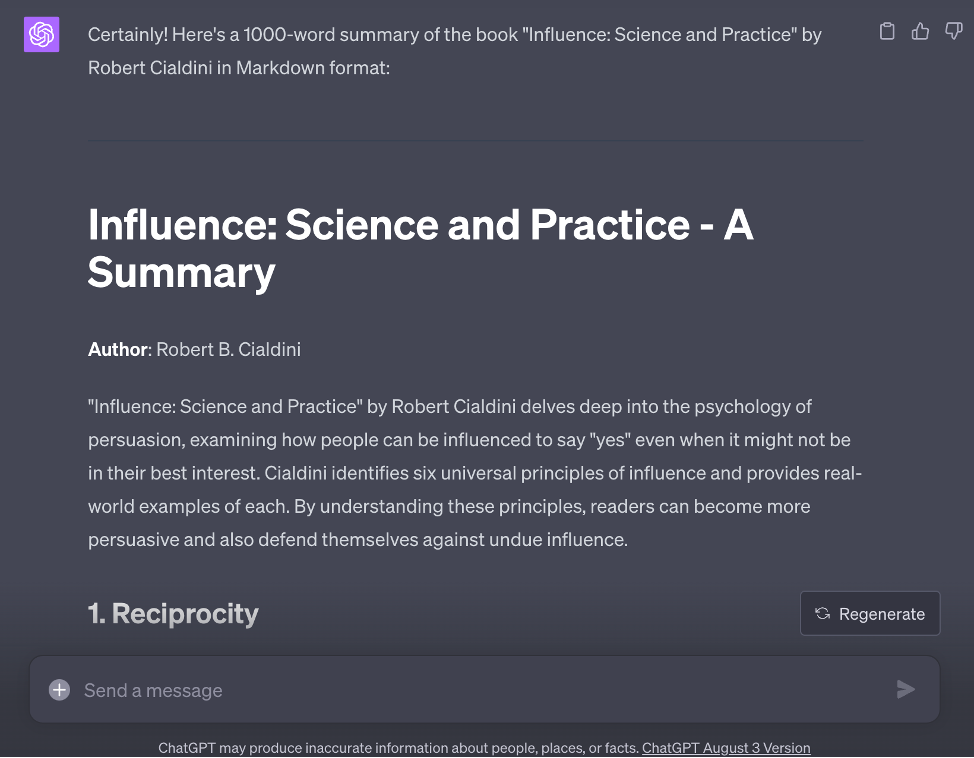This screenshot has width=974, height=758.
Task: Click the paragraph line about psychology of persuasion
Action: point(449,407)
